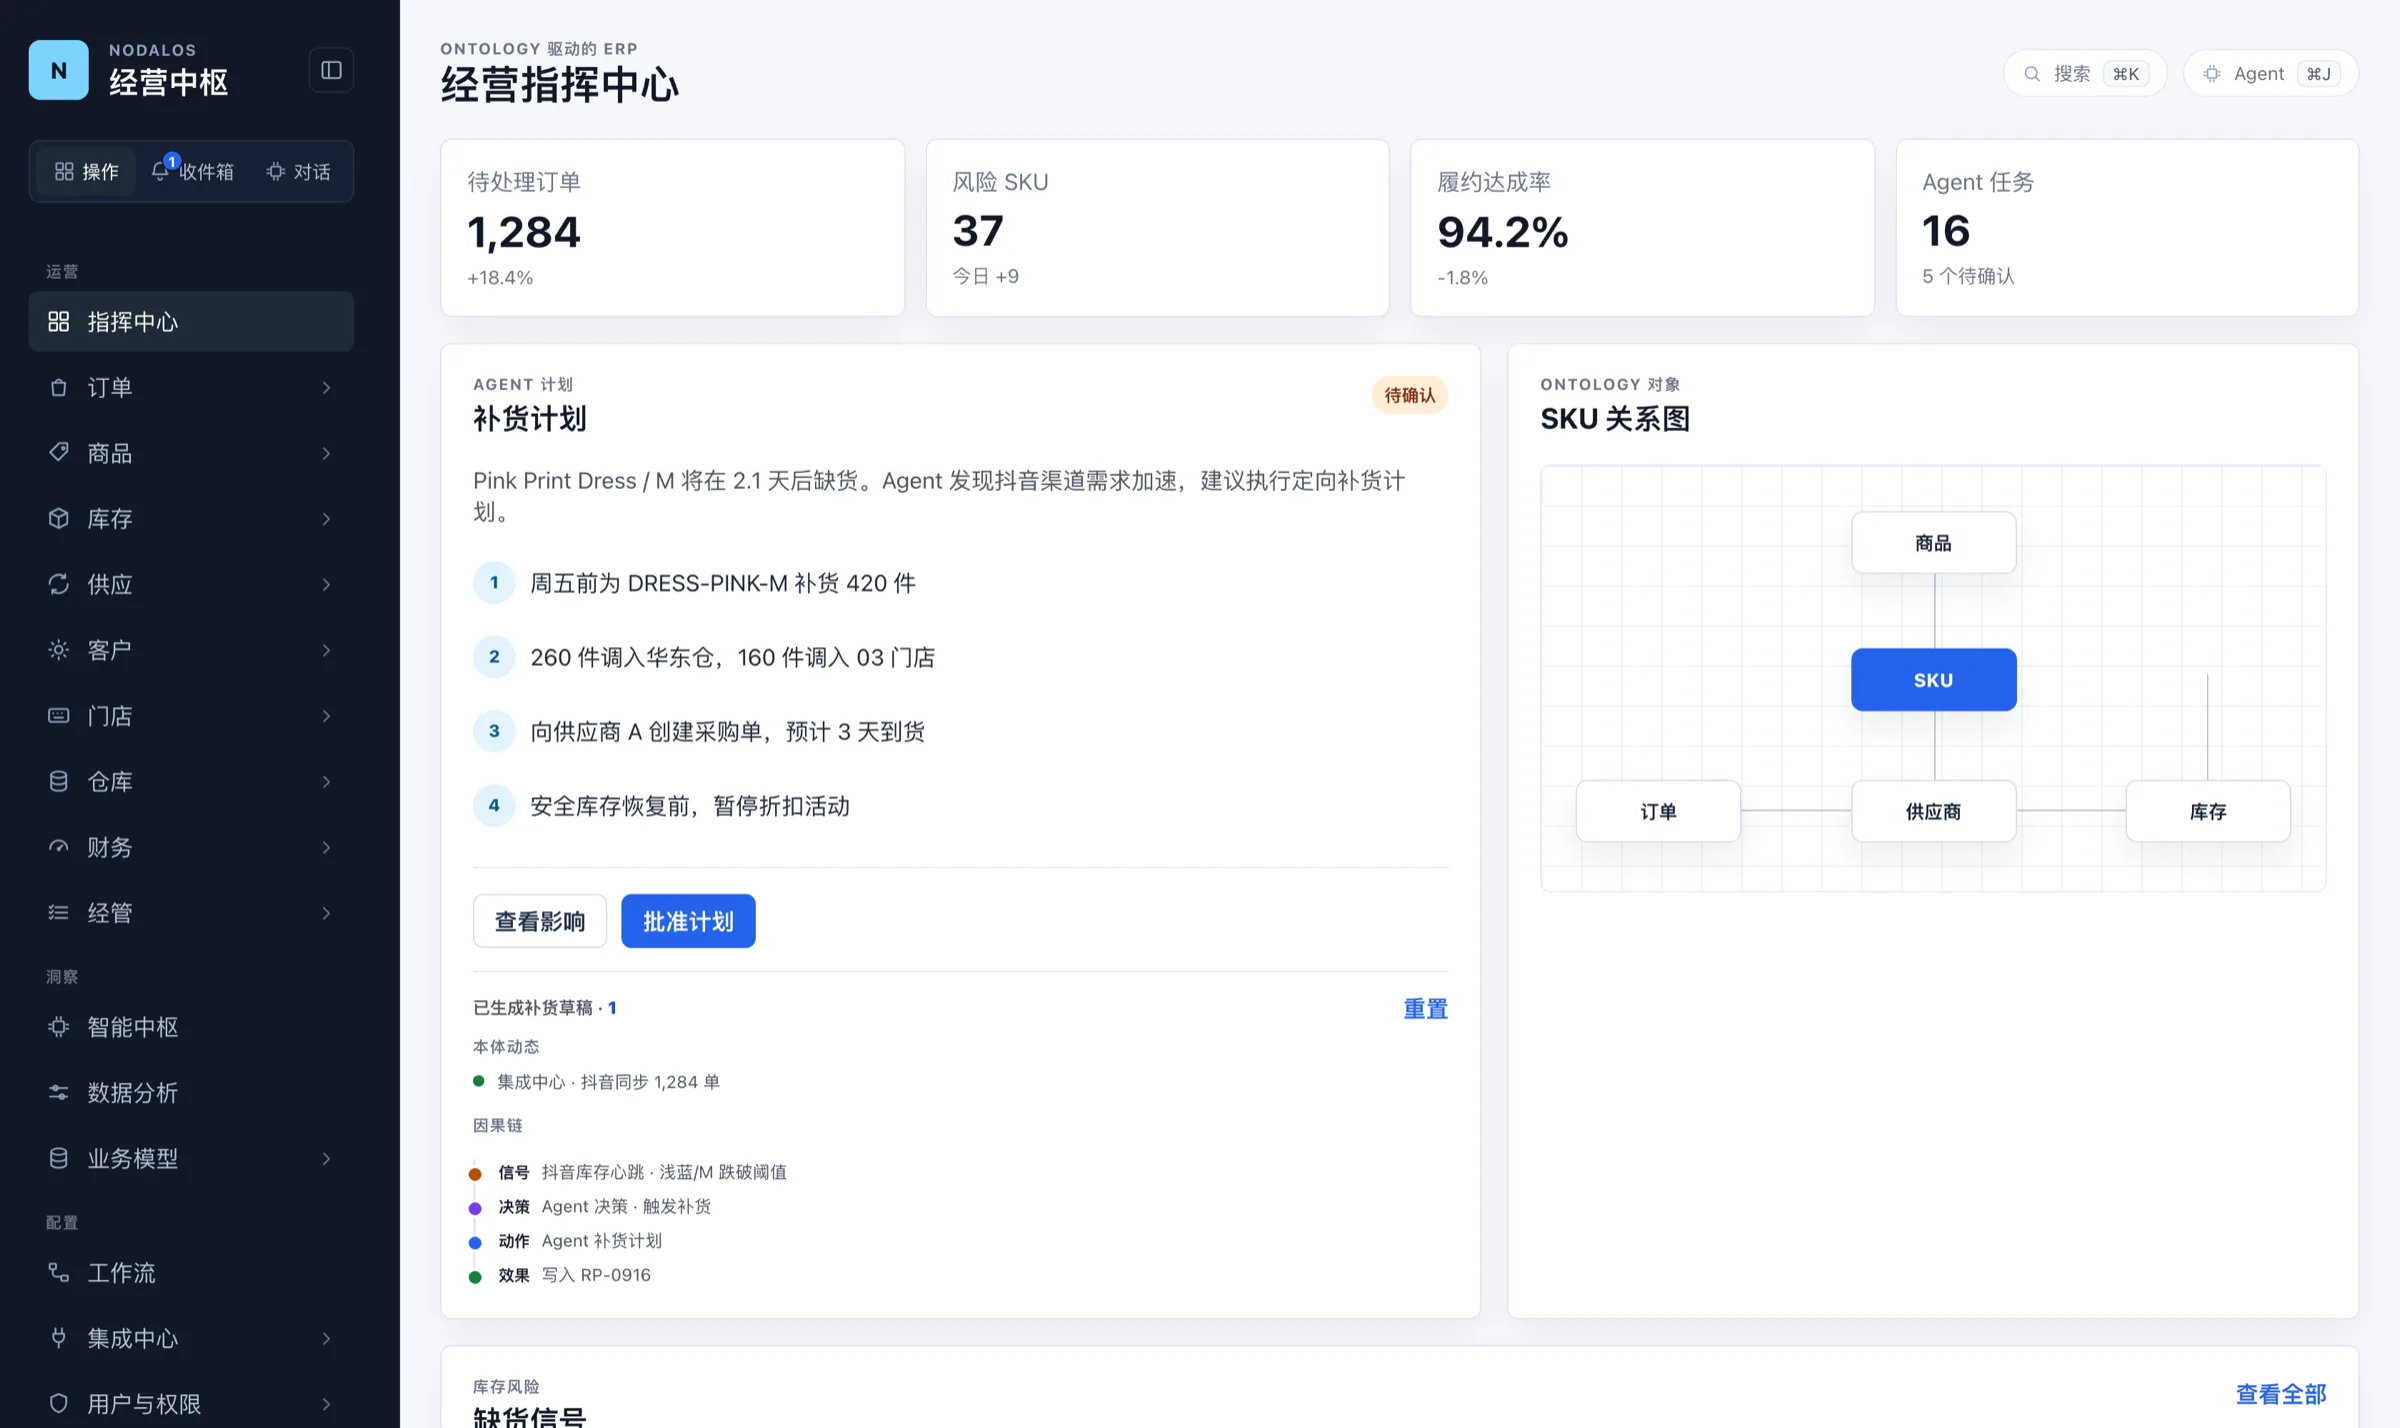The width and height of the screenshot is (2400, 1428).
Task: Open 指挥中心 in the sidebar
Action: pos(191,321)
